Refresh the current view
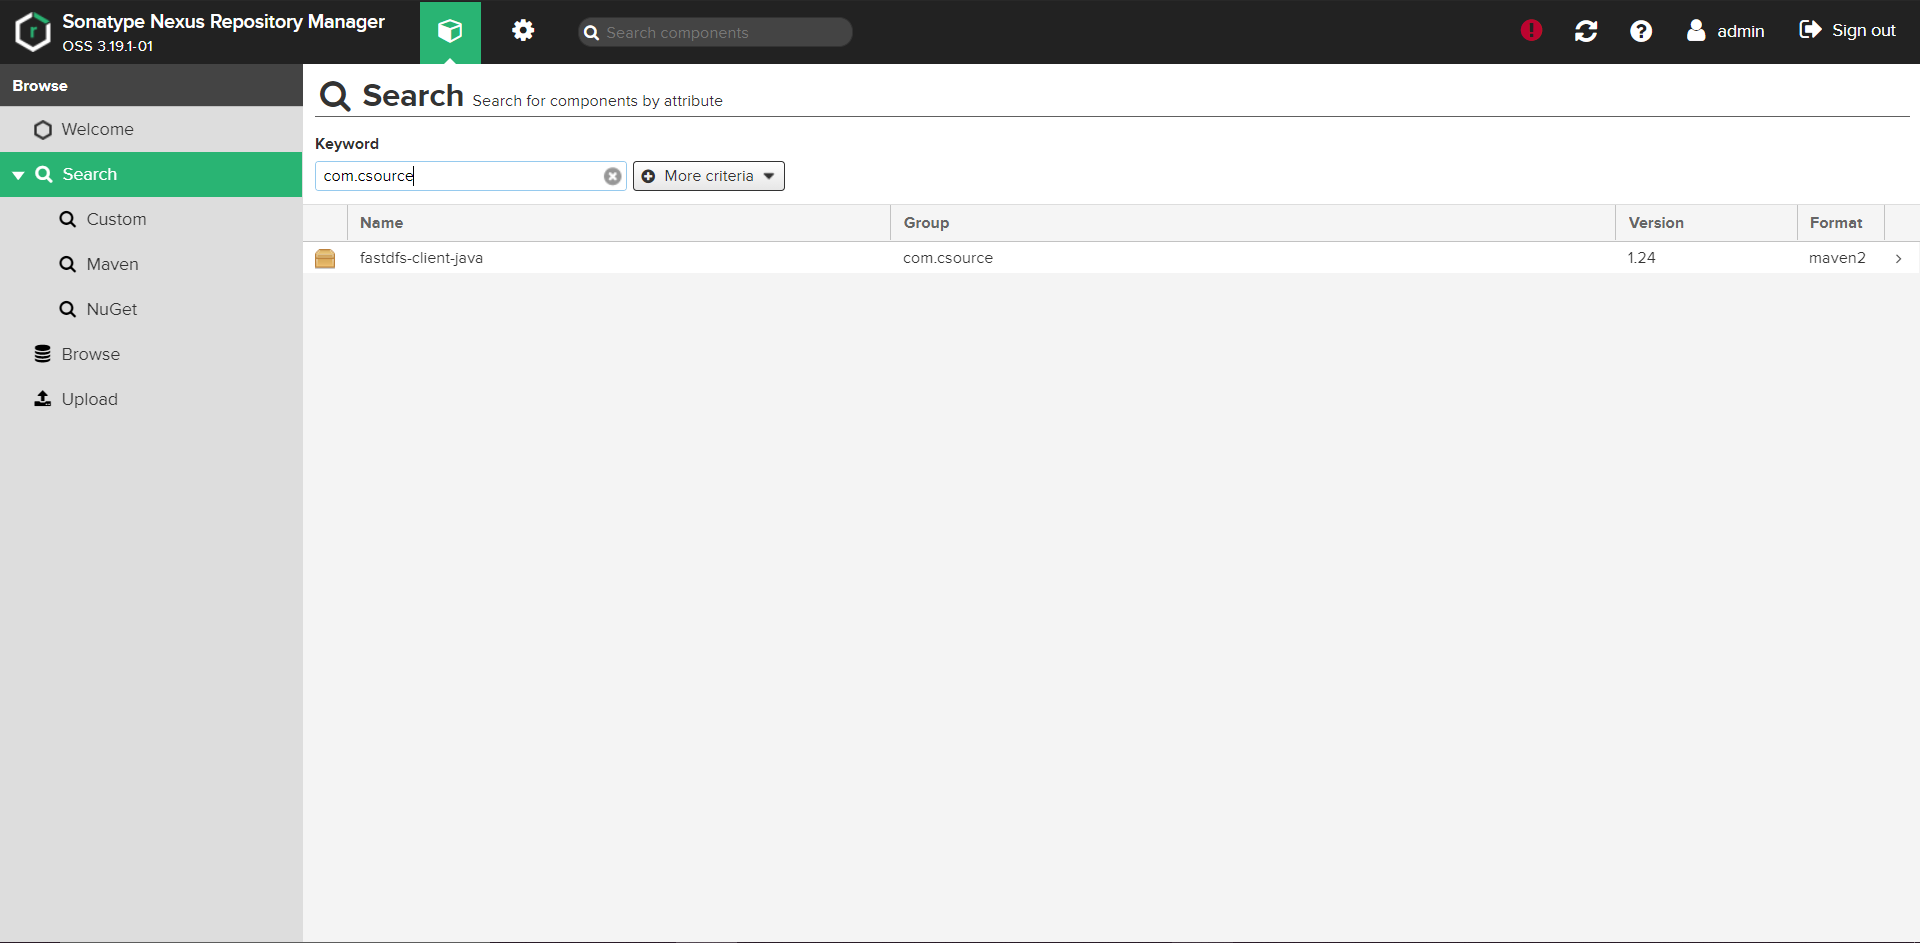 (x=1586, y=31)
